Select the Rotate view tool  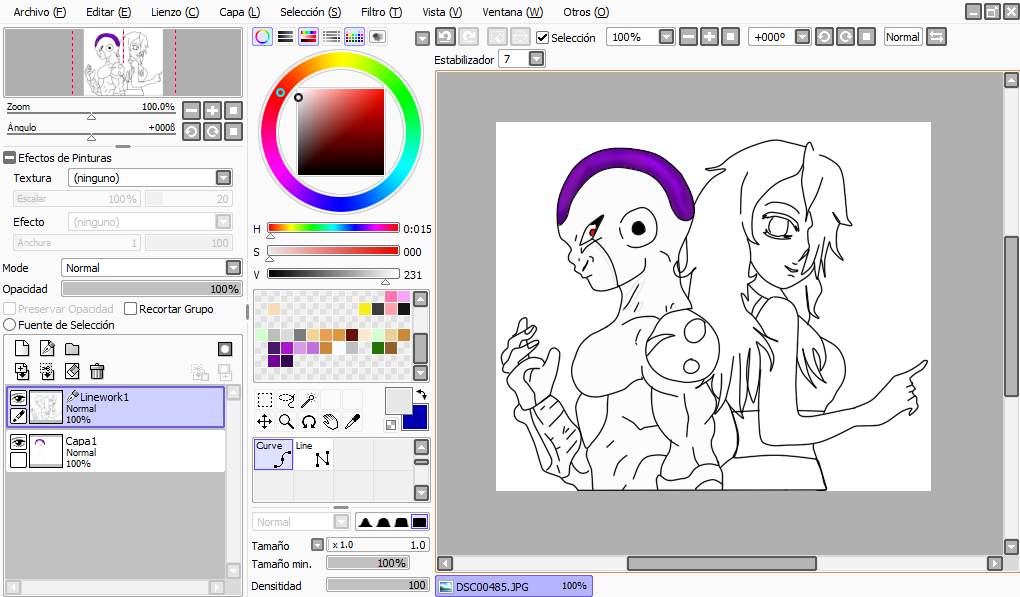pos(308,421)
